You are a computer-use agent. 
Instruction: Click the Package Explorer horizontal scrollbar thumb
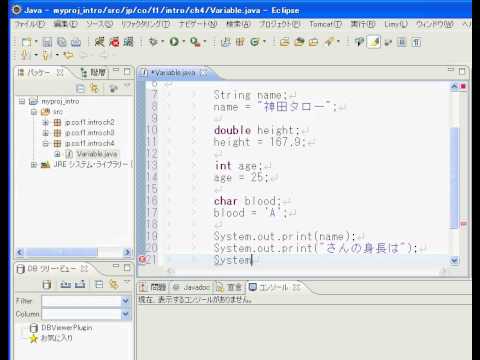[x=62, y=252]
